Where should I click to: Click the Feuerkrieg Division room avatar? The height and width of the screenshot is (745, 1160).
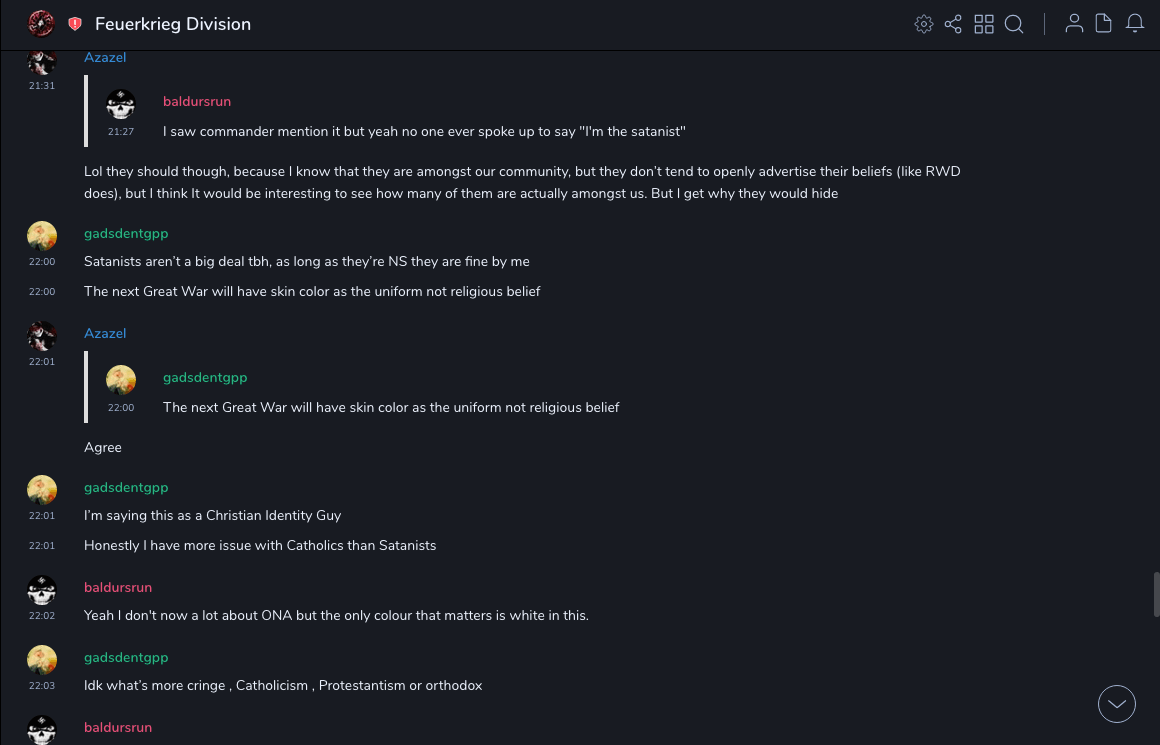[x=41, y=24]
